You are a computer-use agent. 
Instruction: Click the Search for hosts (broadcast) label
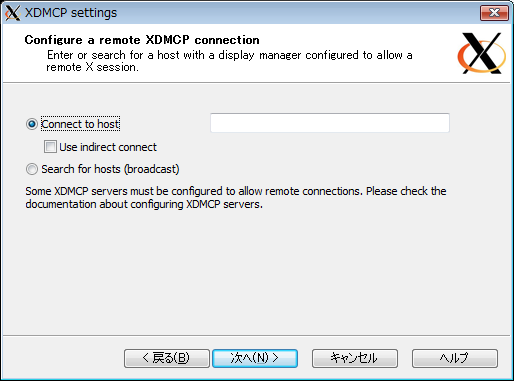pyautogui.click(x=110, y=169)
